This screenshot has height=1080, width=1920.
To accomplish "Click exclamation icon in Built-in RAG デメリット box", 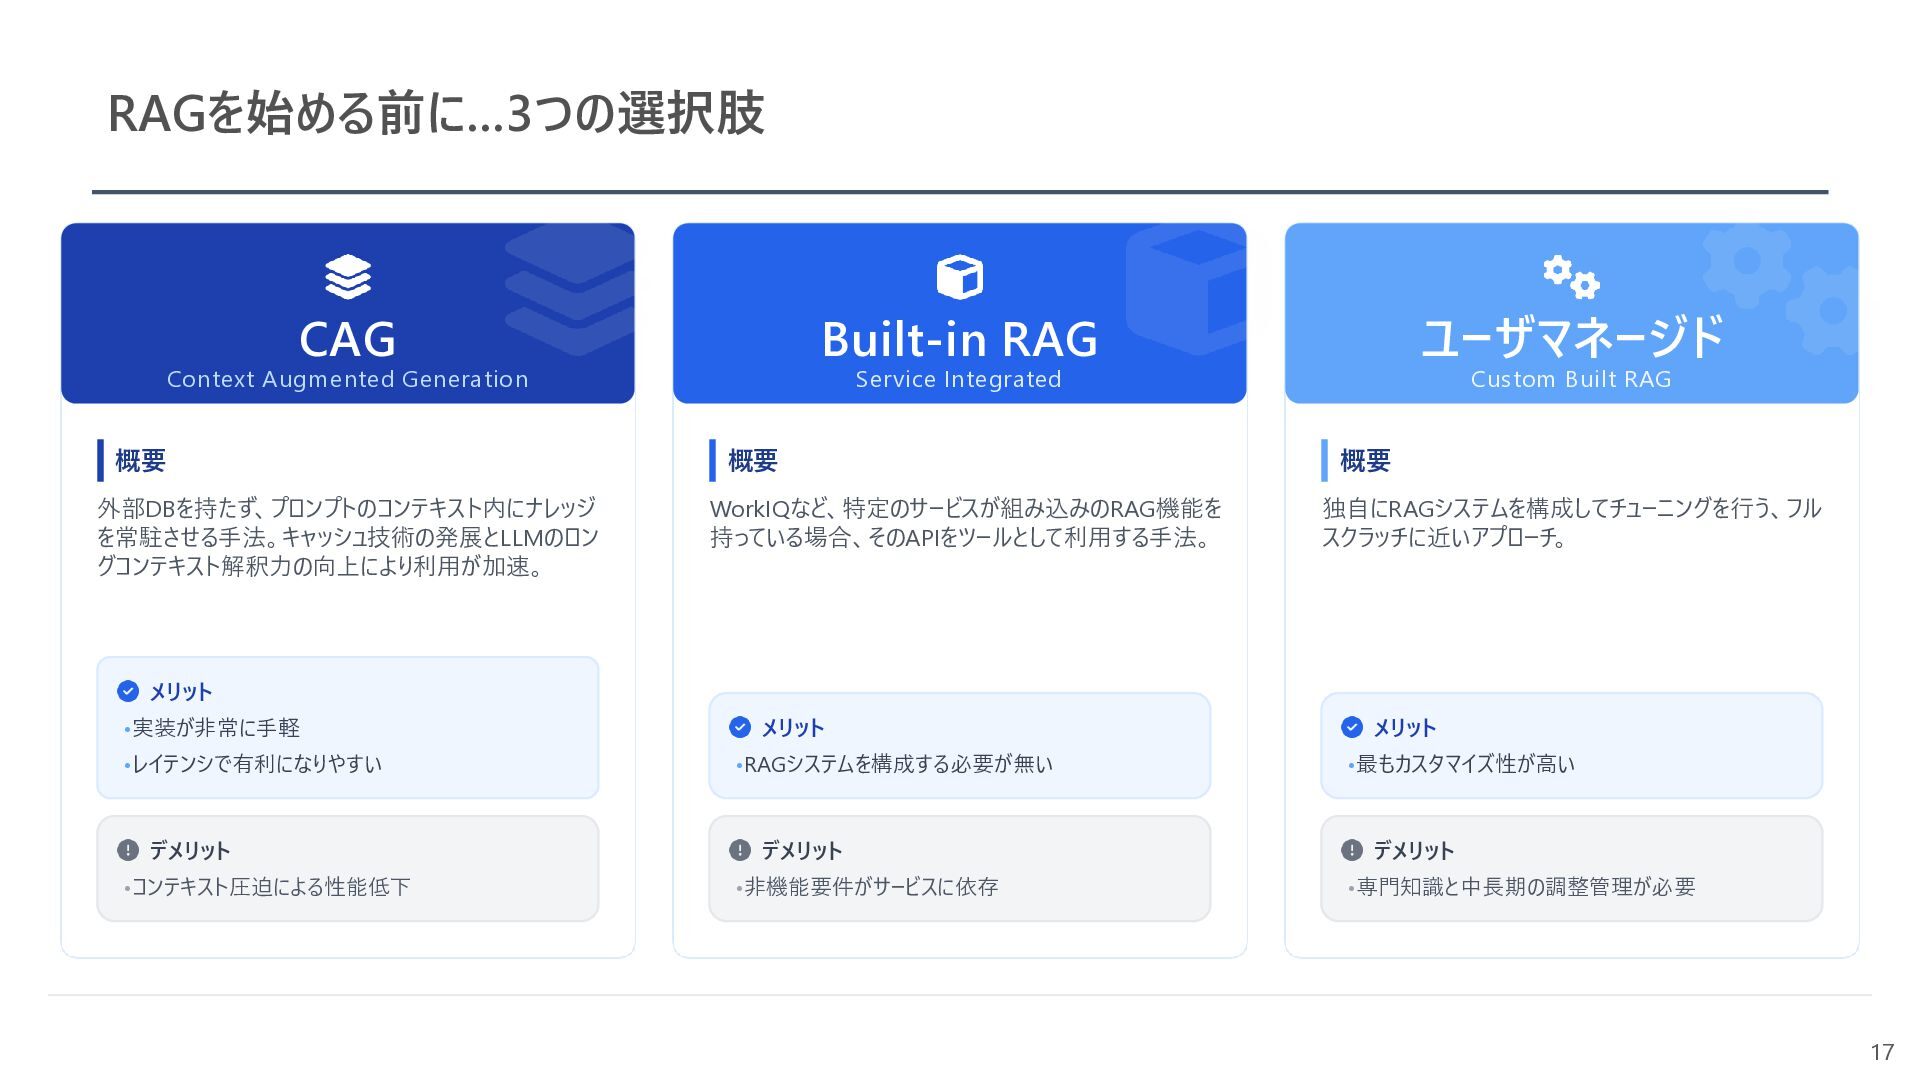I will pos(740,850).
